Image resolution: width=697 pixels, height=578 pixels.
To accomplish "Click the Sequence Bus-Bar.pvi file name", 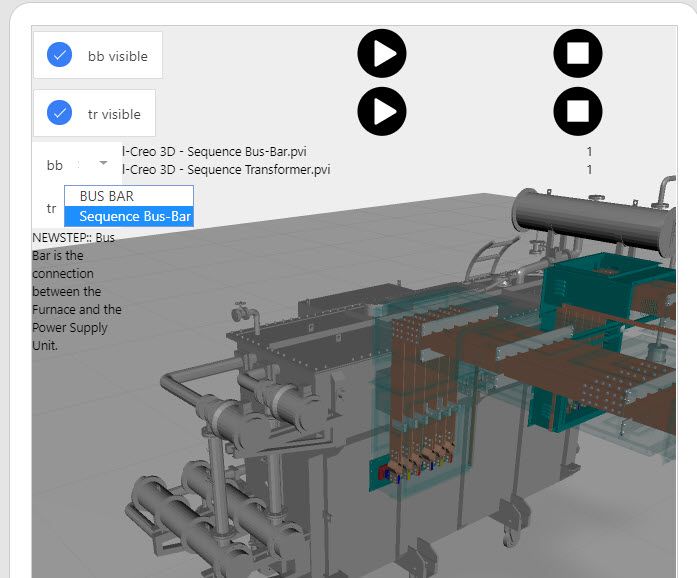I will point(214,152).
